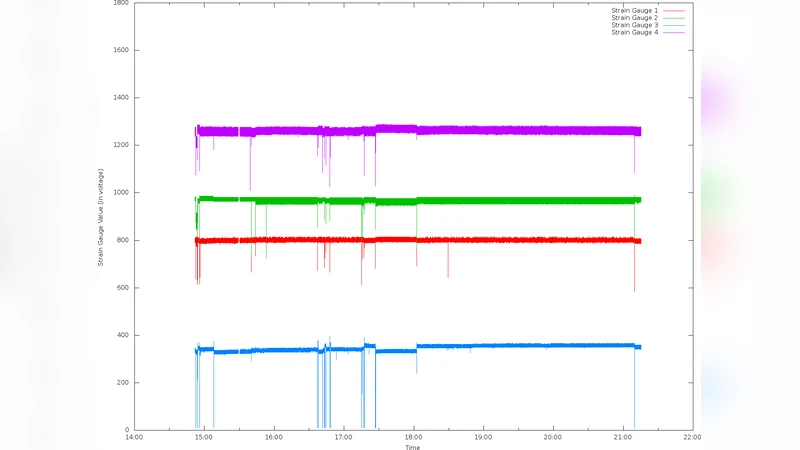Viewport: 800px width, 450px height.
Task: Click the 20:00 tick label on time axis
Action: coord(553,437)
